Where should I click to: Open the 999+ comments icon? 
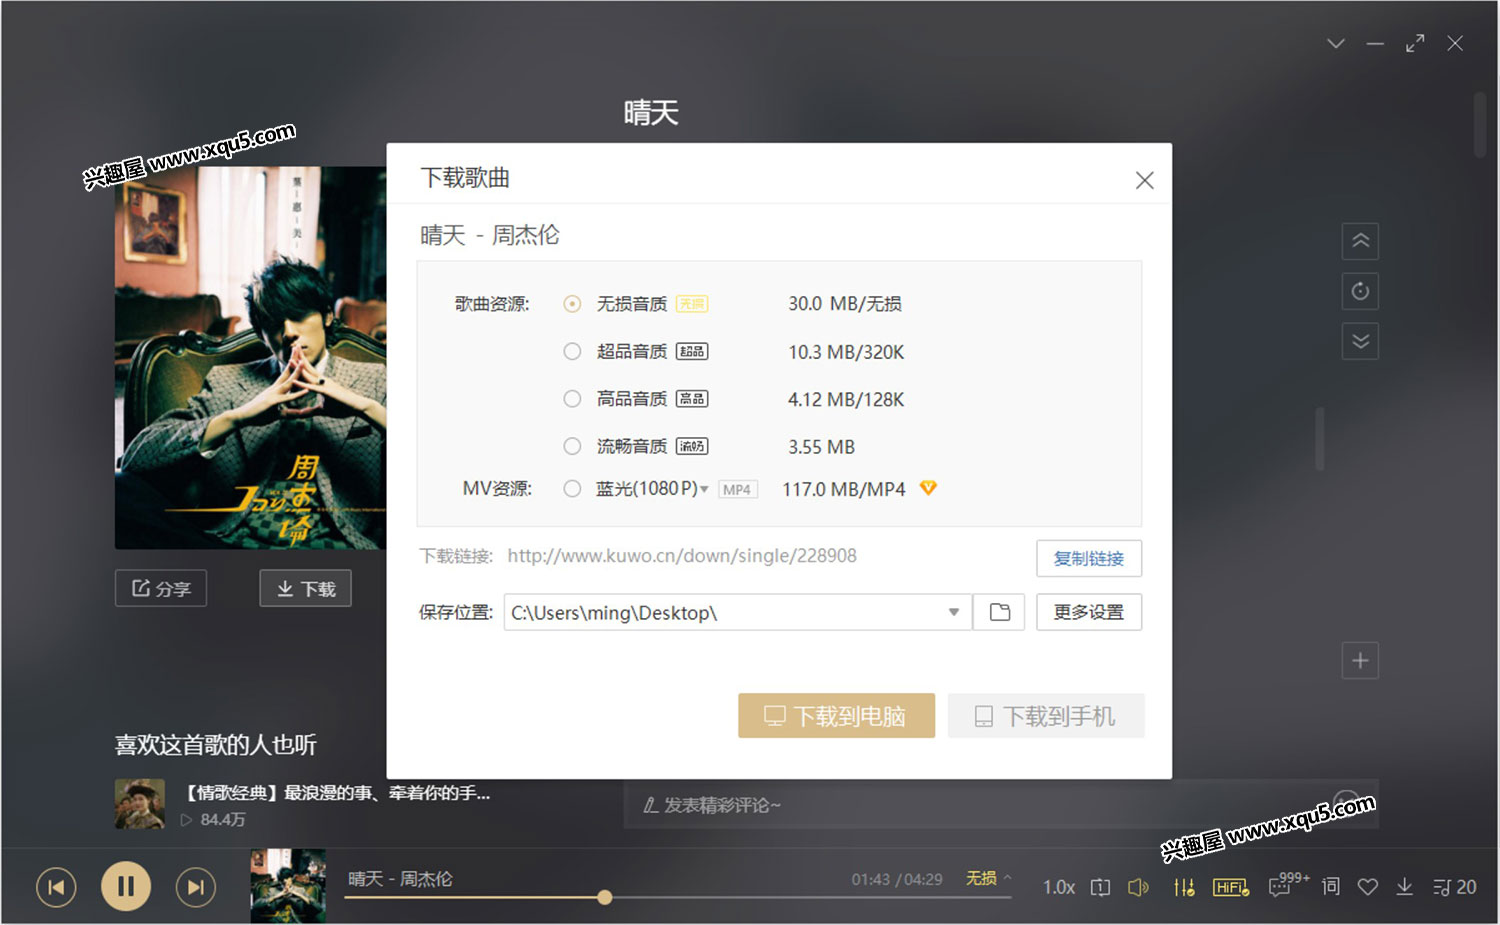click(x=1288, y=884)
